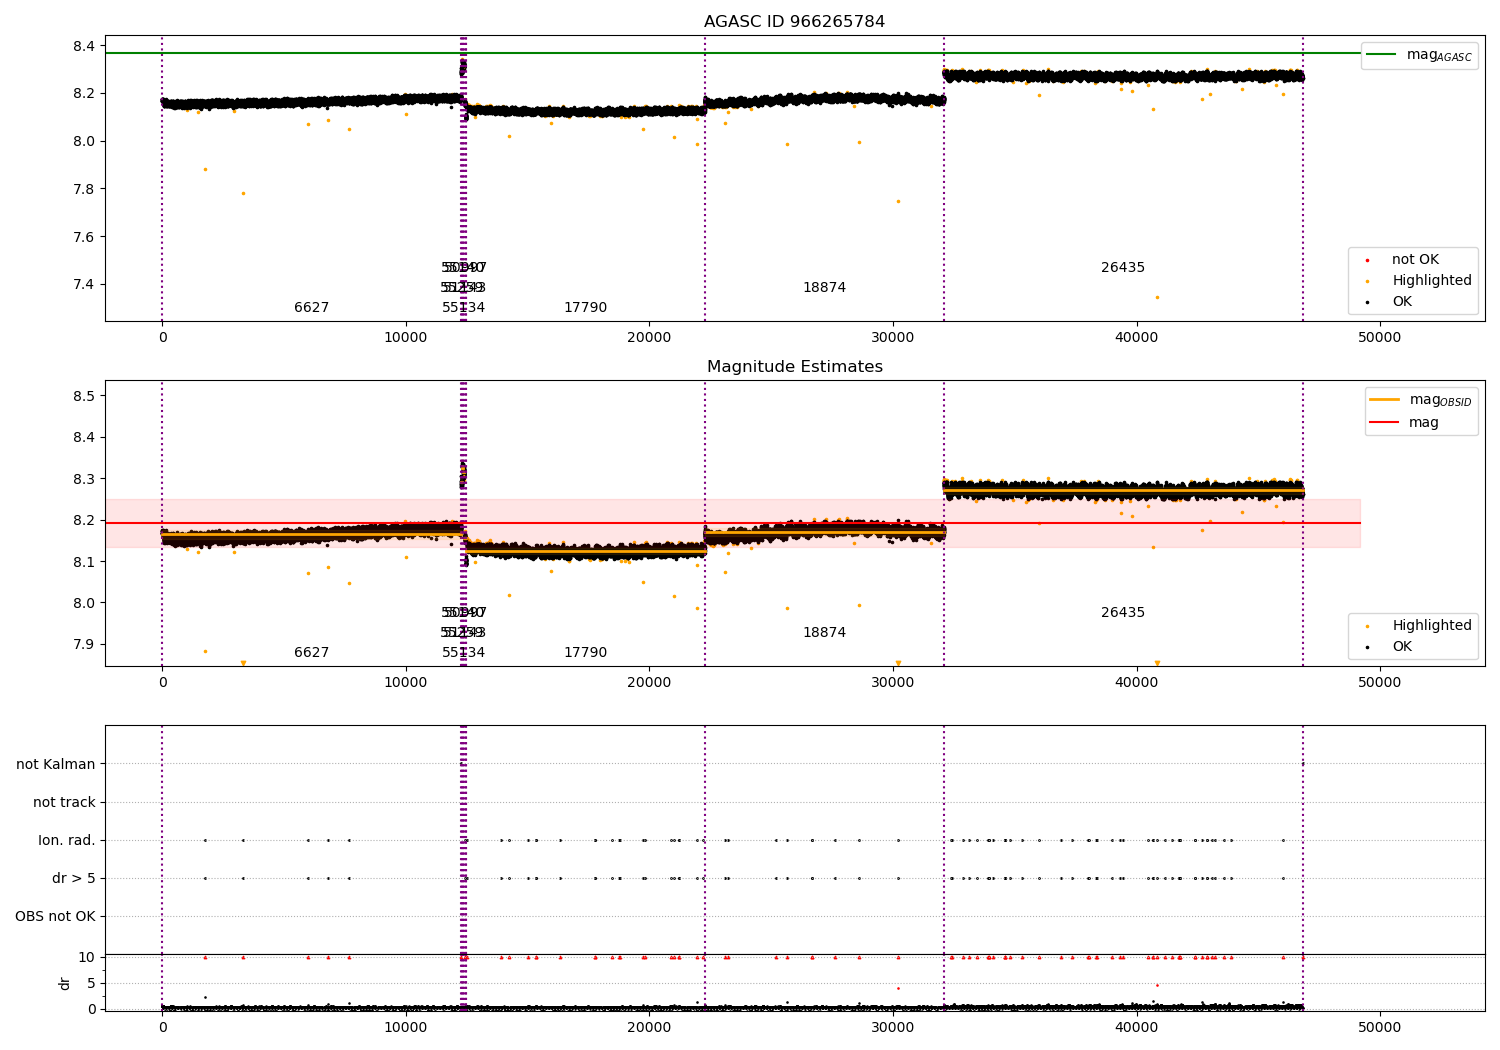Screen dimensions: 1500x1050
Task: Click observation label 6627 in the top plot
Action: 311,308
